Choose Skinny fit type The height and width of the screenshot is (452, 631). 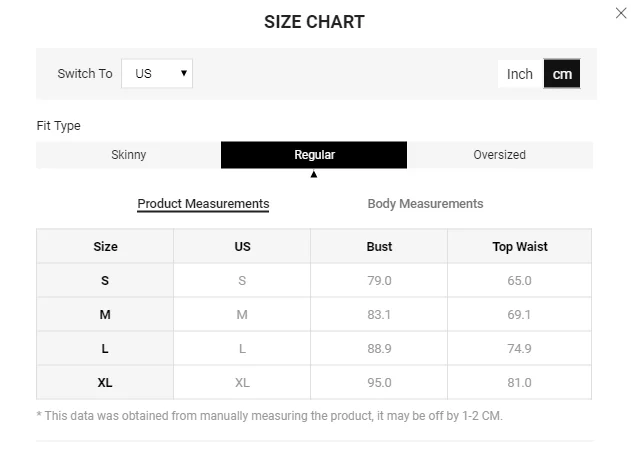(x=129, y=155)
